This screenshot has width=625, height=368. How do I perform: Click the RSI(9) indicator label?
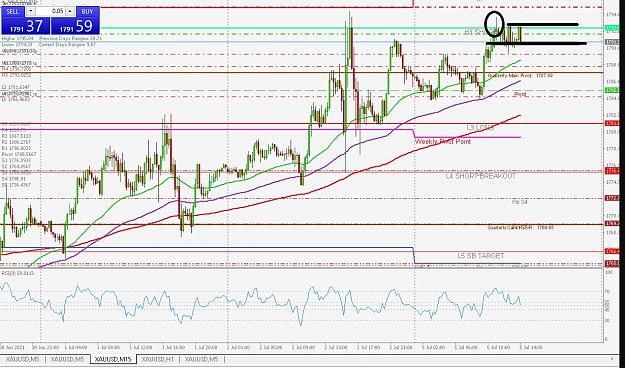[x=18, y=273]
